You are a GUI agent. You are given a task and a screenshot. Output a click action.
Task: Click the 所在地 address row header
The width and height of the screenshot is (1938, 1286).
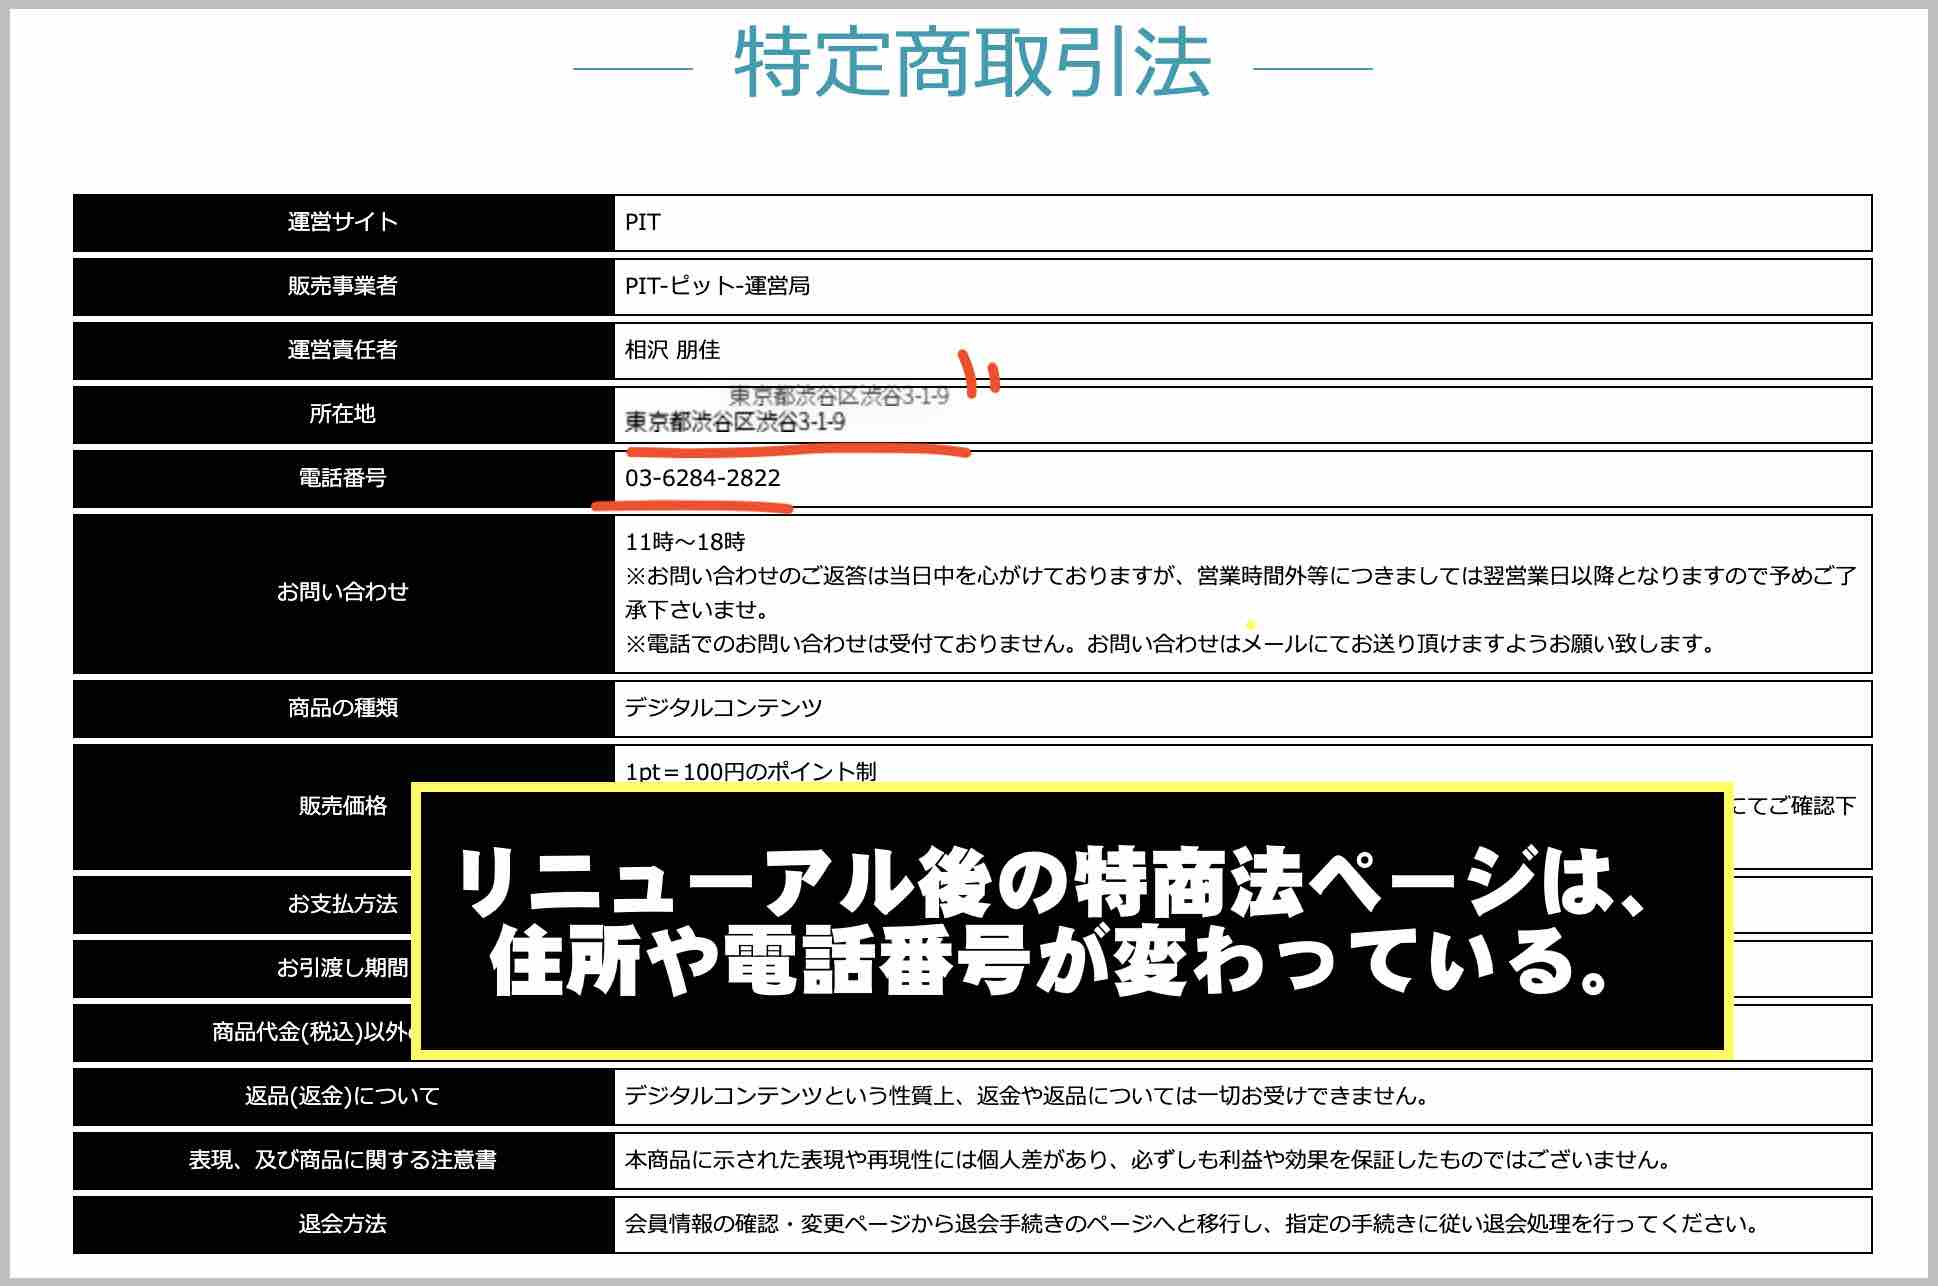point(344,415)
